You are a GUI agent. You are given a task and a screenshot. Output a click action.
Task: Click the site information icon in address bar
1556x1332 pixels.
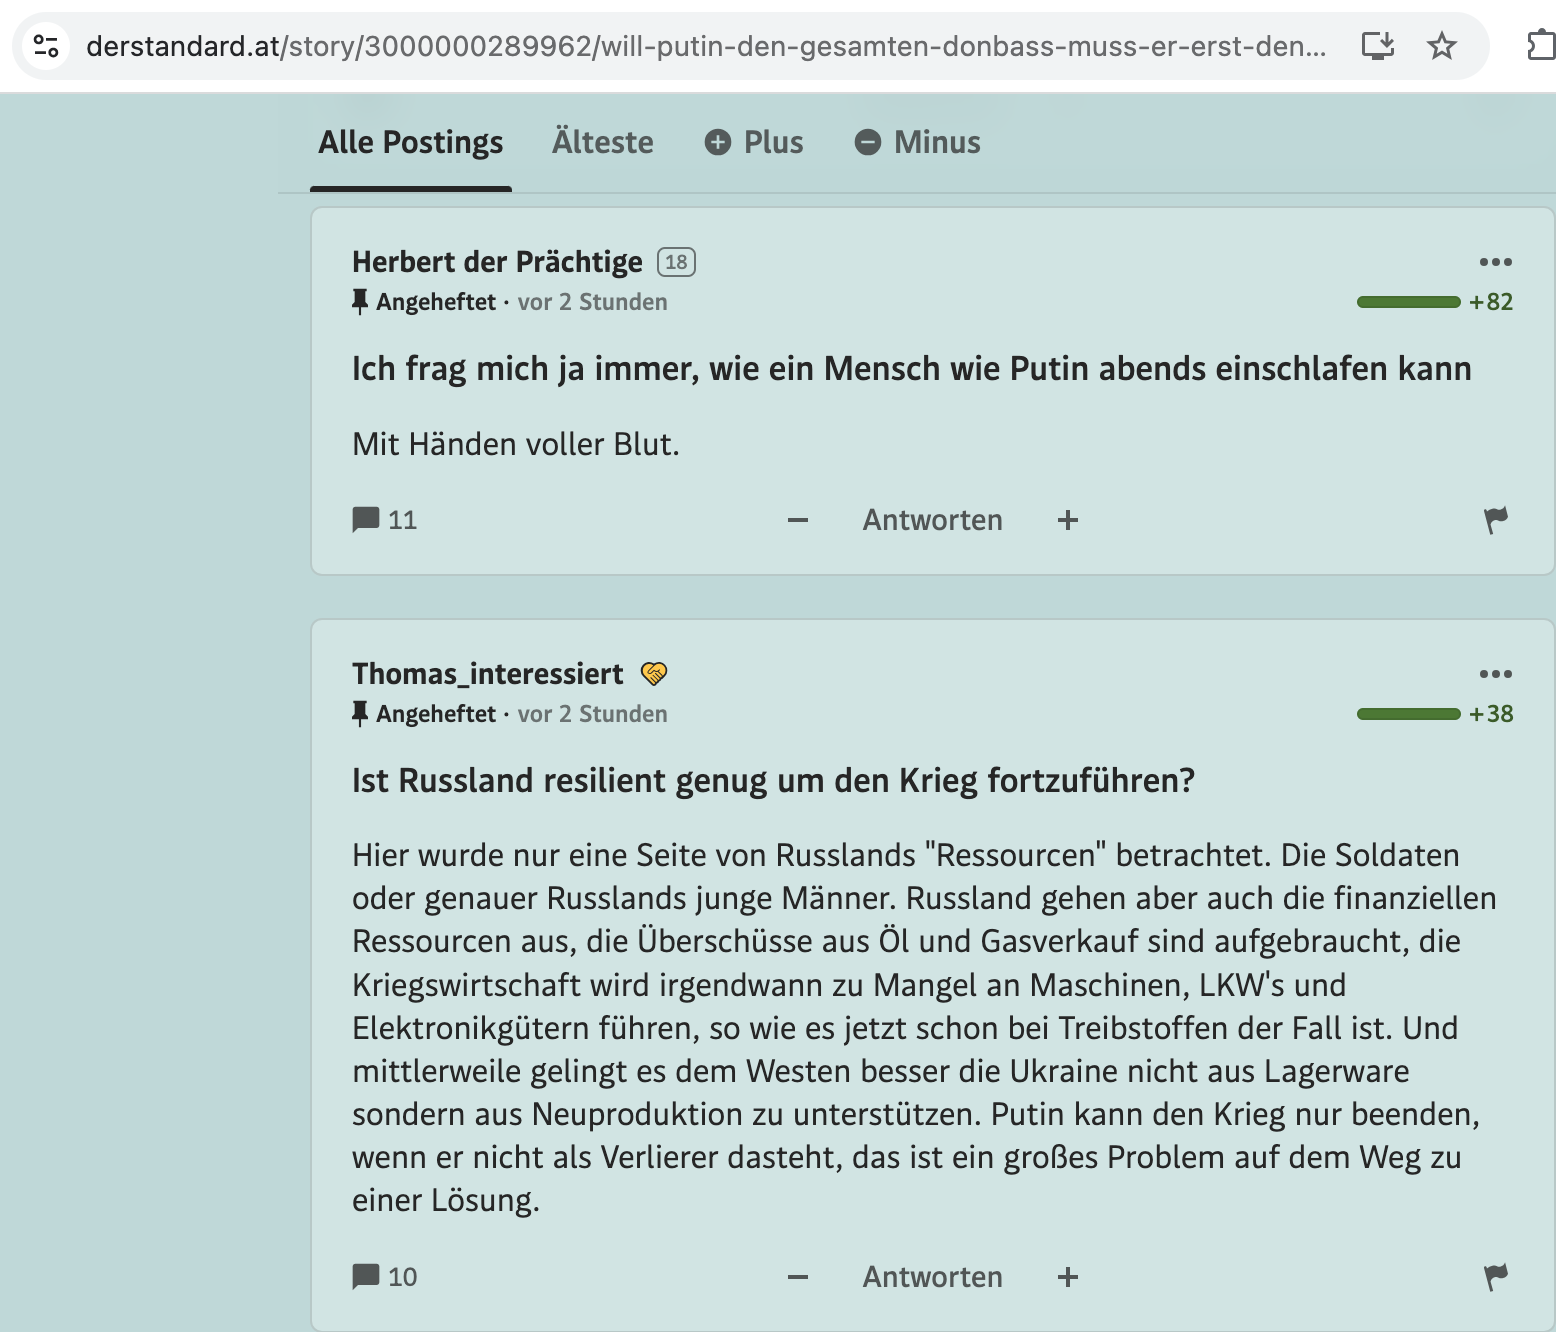(46, 46)
